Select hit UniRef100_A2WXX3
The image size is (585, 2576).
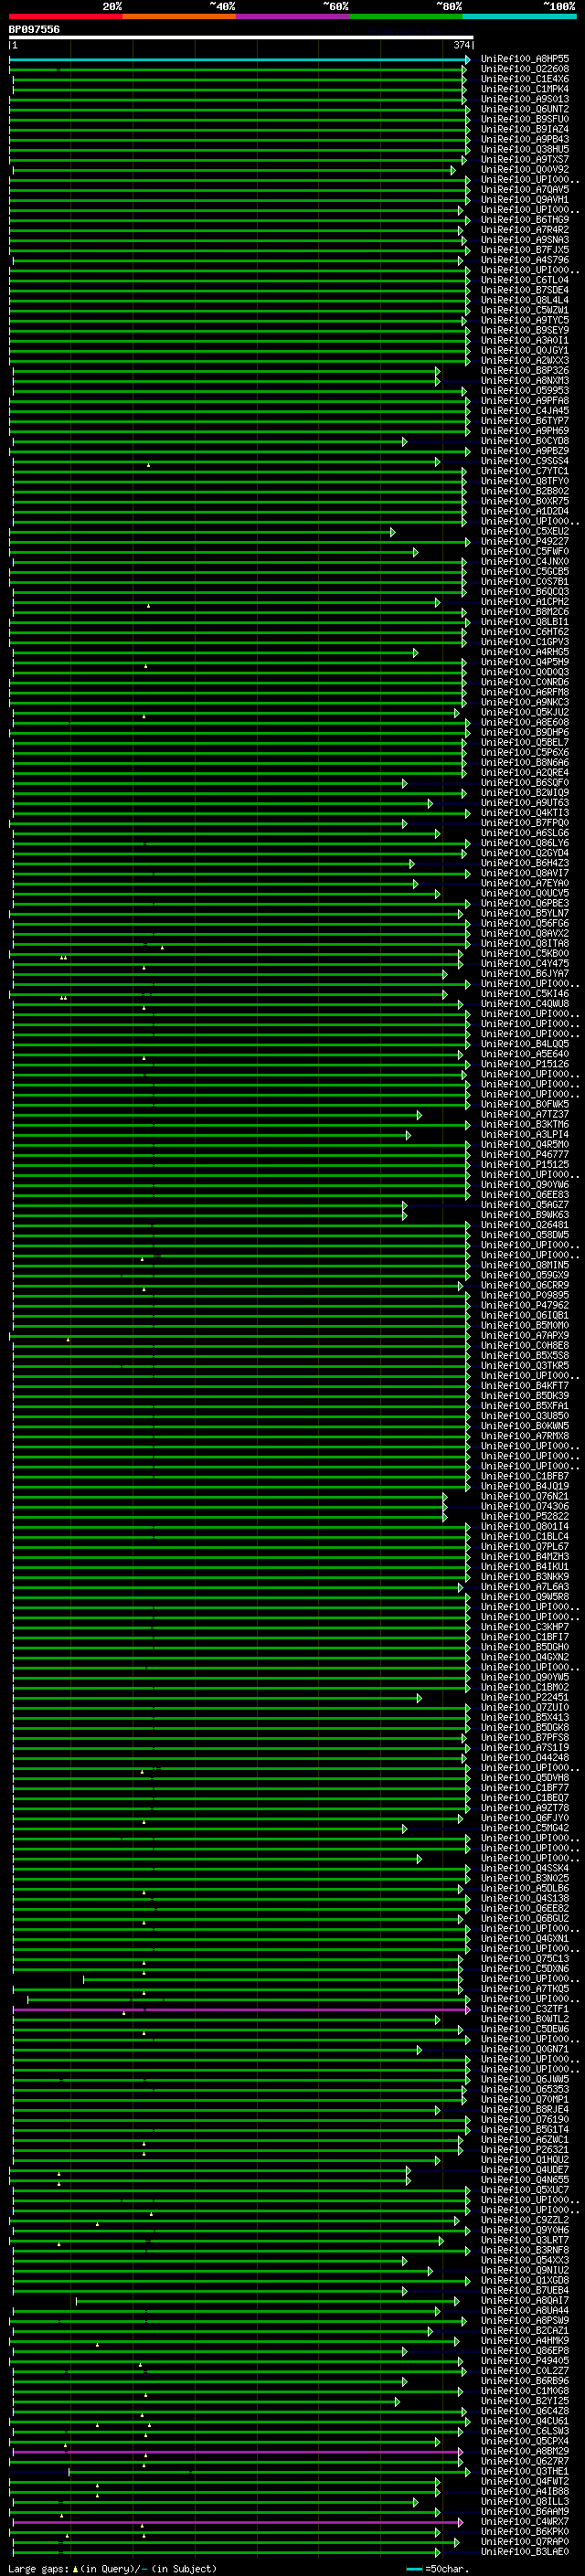pos(525,360)
